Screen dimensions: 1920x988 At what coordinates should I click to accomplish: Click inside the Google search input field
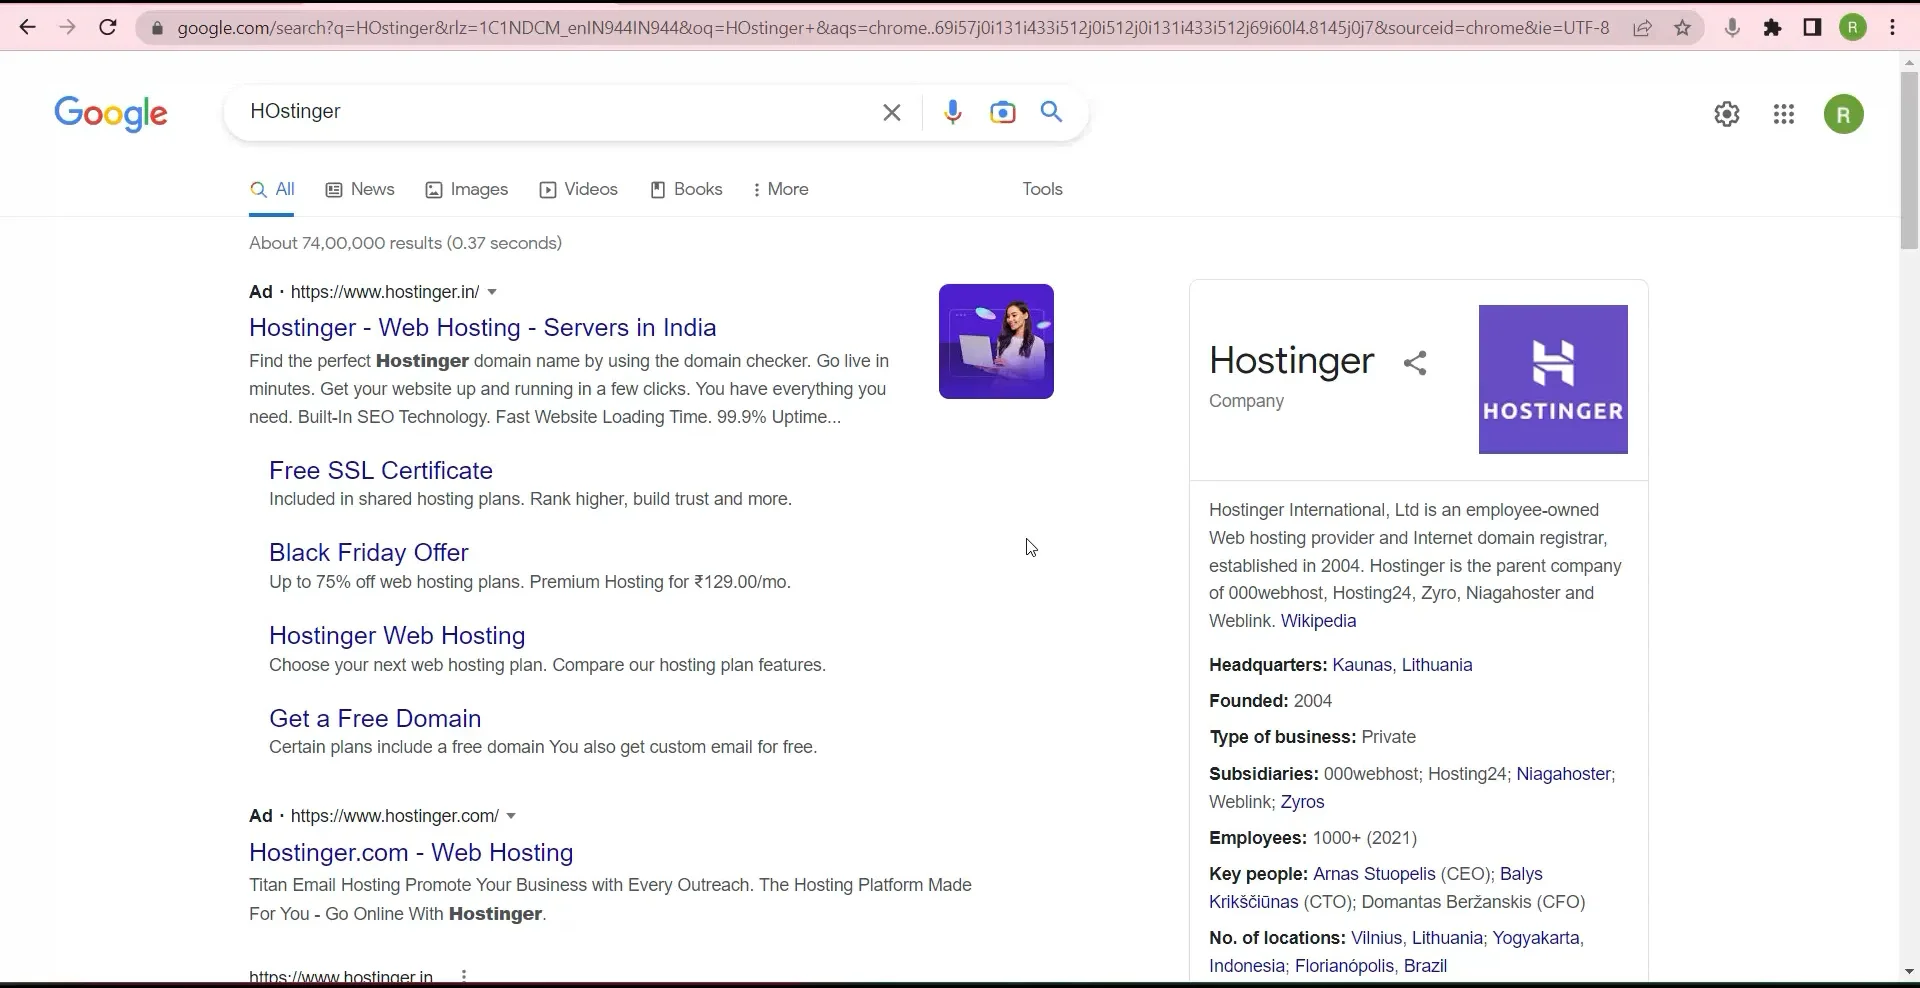(x=555, y=112)
